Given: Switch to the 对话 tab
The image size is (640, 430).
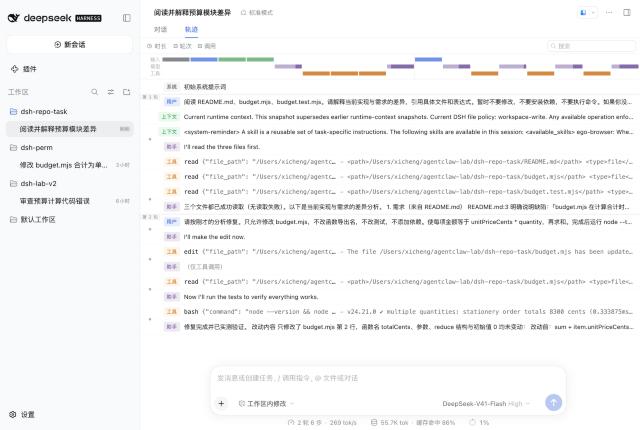Looking at the screenshot, I should point(160,29).
